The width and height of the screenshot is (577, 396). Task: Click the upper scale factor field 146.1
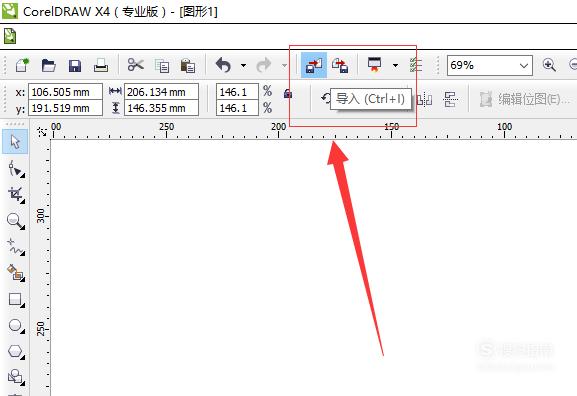(237, 92)
